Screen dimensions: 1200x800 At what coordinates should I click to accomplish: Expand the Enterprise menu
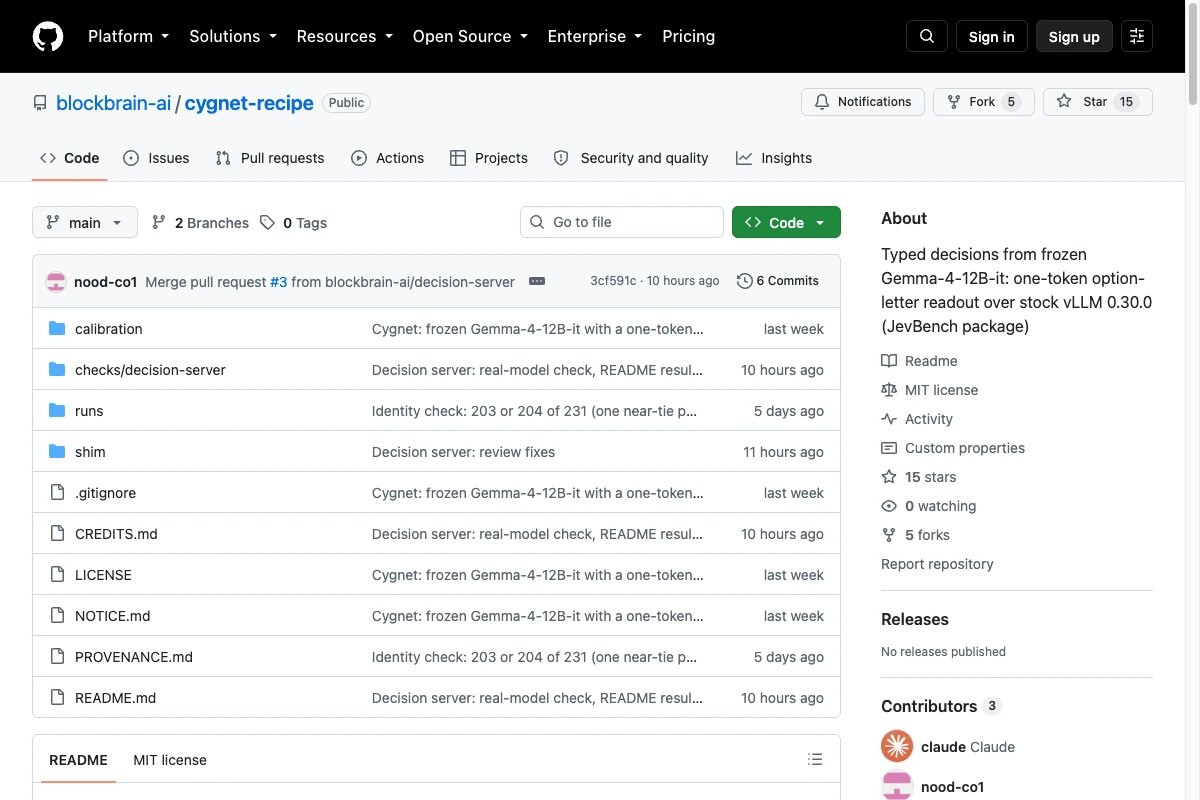point(594,36)
